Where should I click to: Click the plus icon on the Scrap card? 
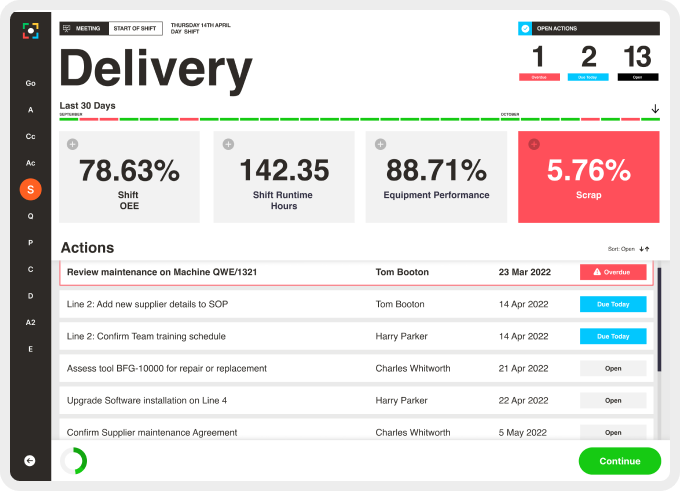coord(533,145)
